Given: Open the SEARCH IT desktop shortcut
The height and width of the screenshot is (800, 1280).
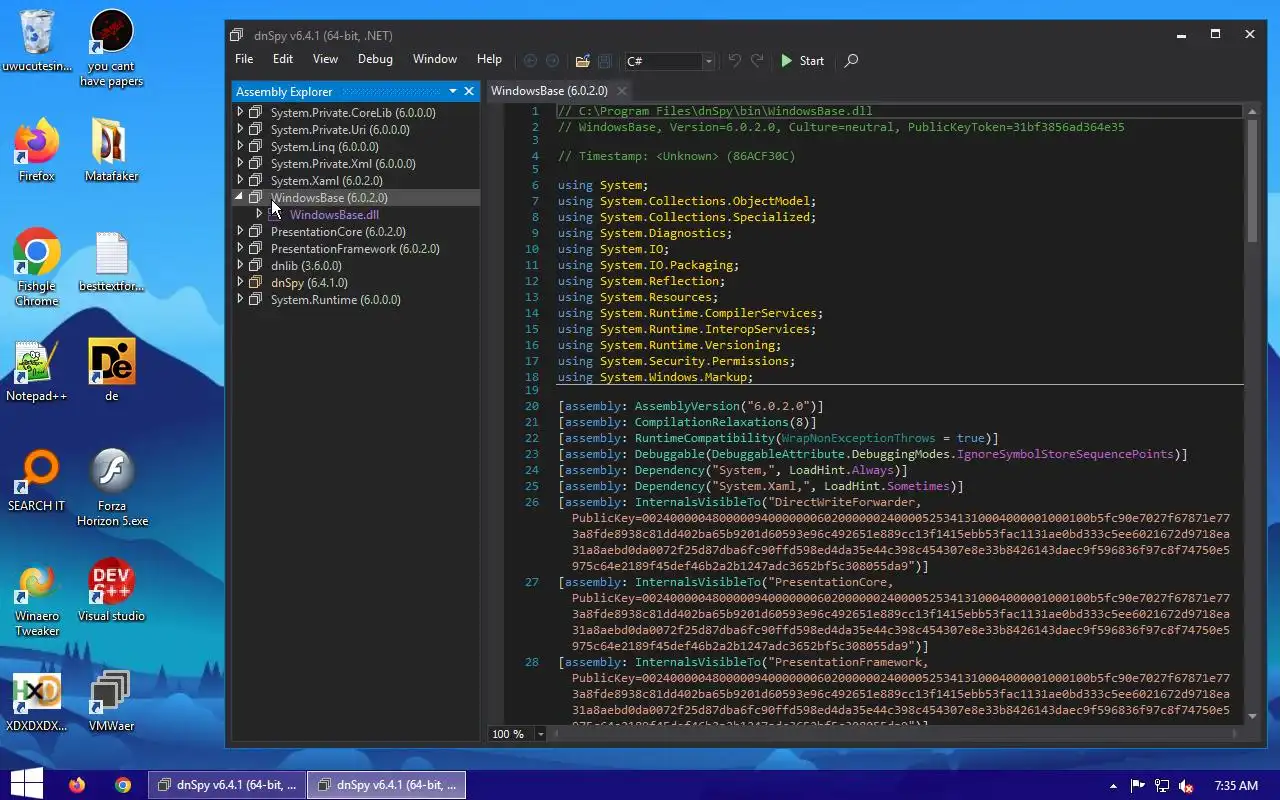Looking at the screenshot, I should tap(37, 481).
